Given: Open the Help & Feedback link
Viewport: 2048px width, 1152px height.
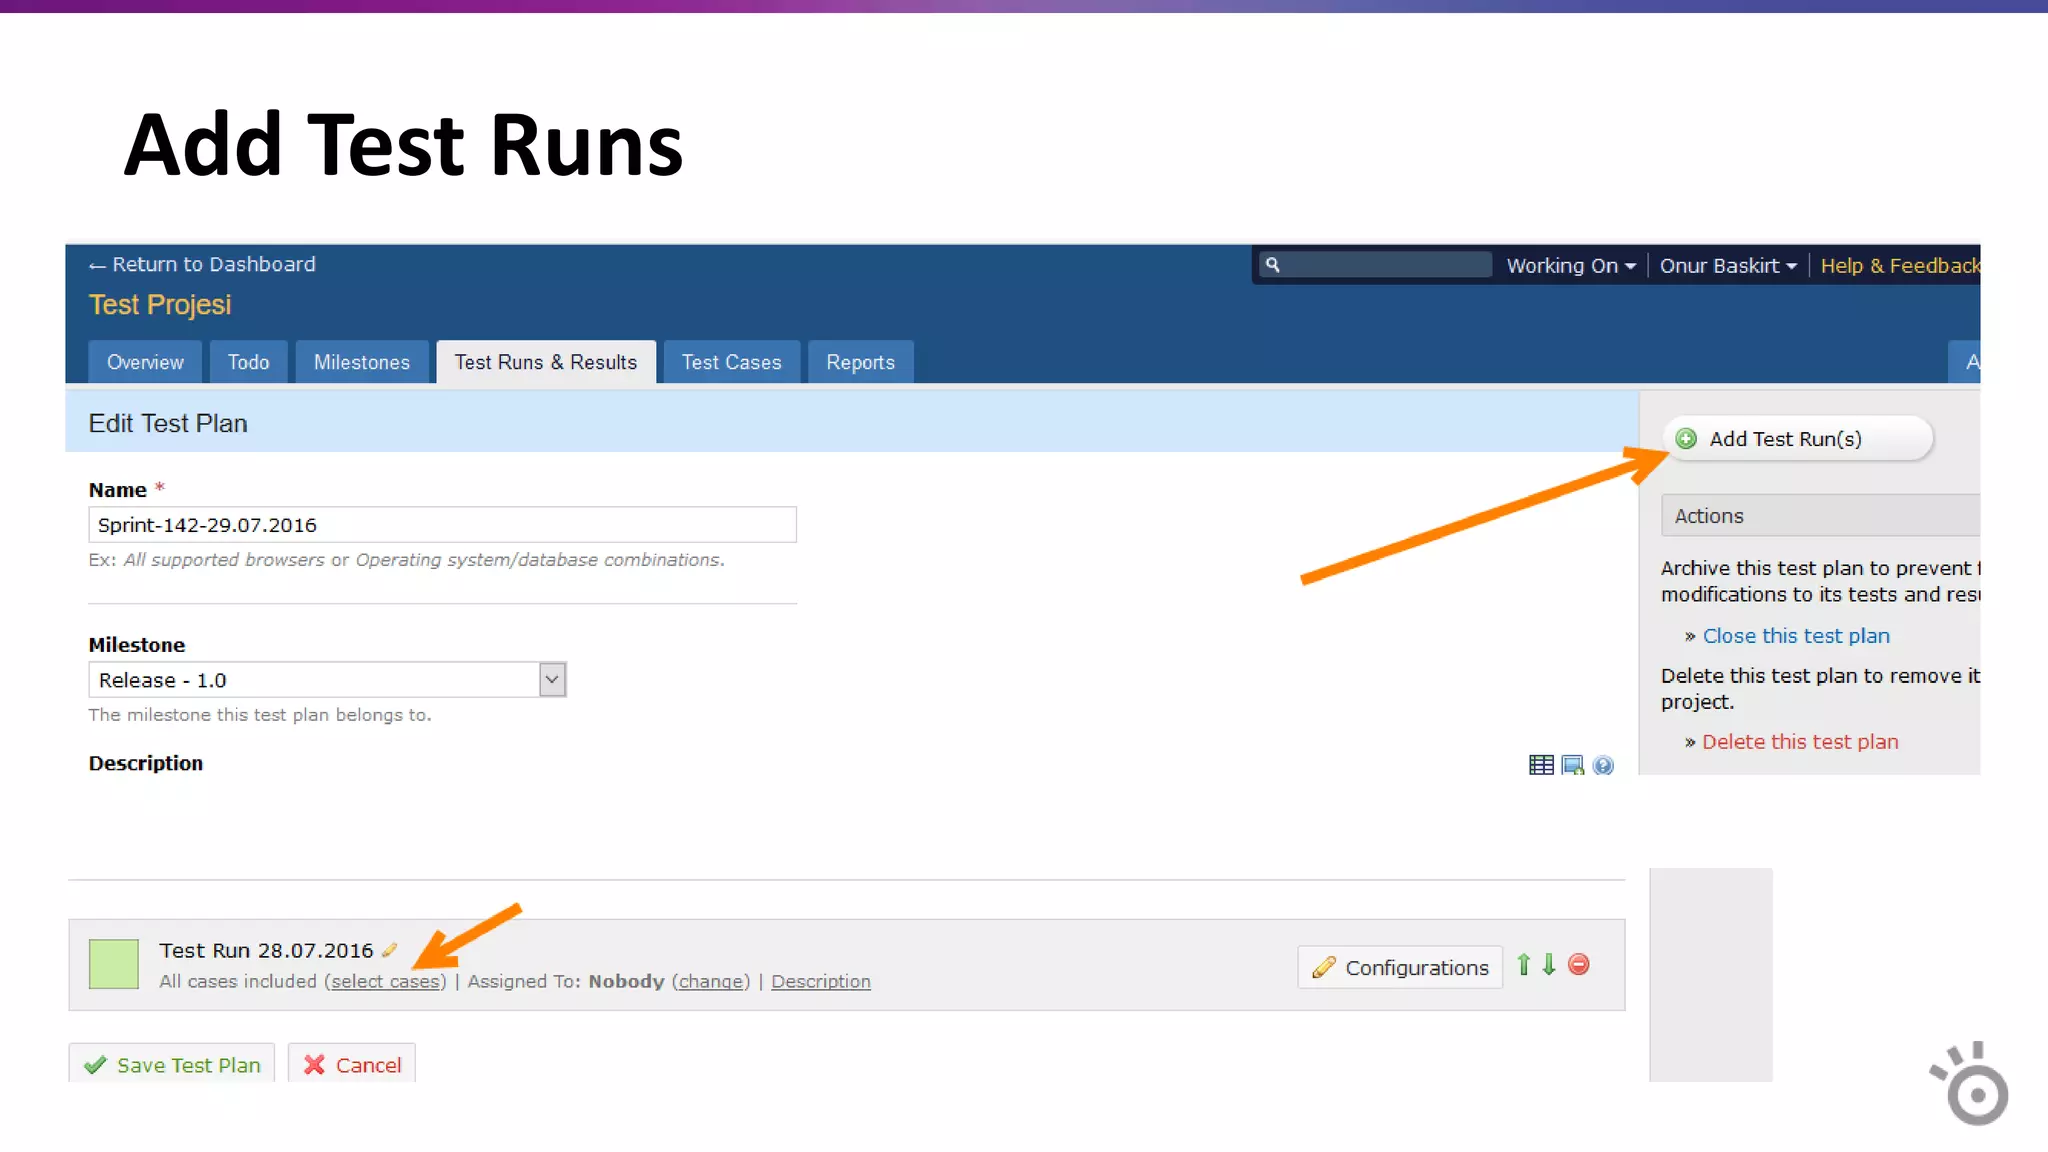Looking at the screenshot, I should pyautogui.click(x=1899, y=266).
